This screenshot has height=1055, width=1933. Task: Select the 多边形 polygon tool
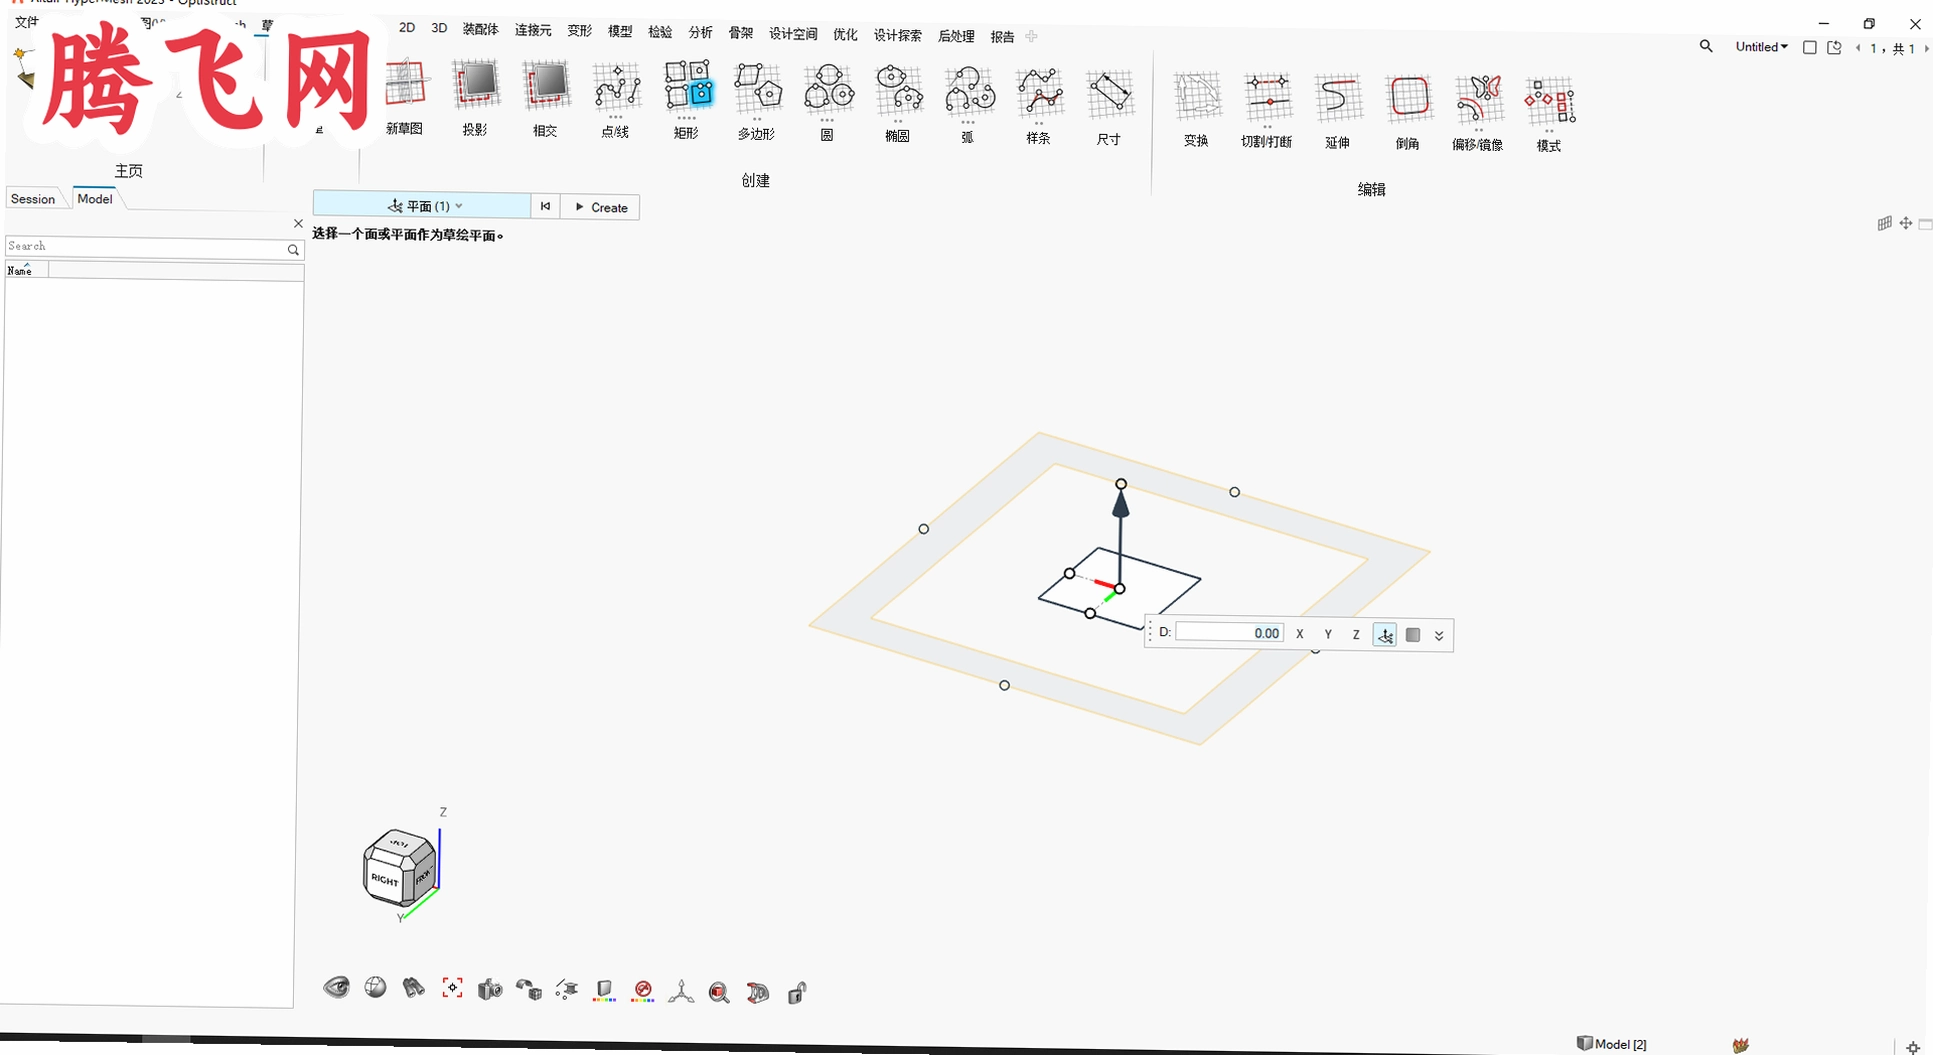tap(757, 100)
